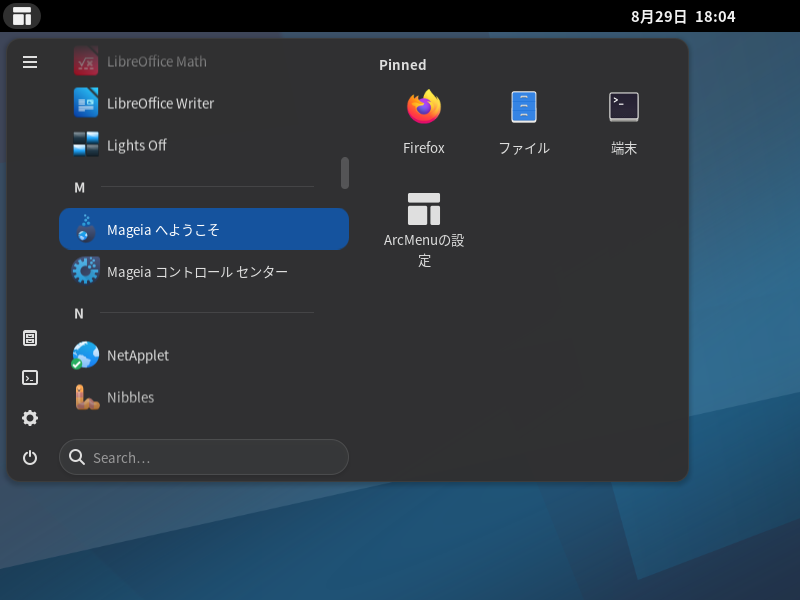The width and height of the screenshot is (800, 600).
Task: Click the Pinned heading label
Action: (x=403, y=65)
